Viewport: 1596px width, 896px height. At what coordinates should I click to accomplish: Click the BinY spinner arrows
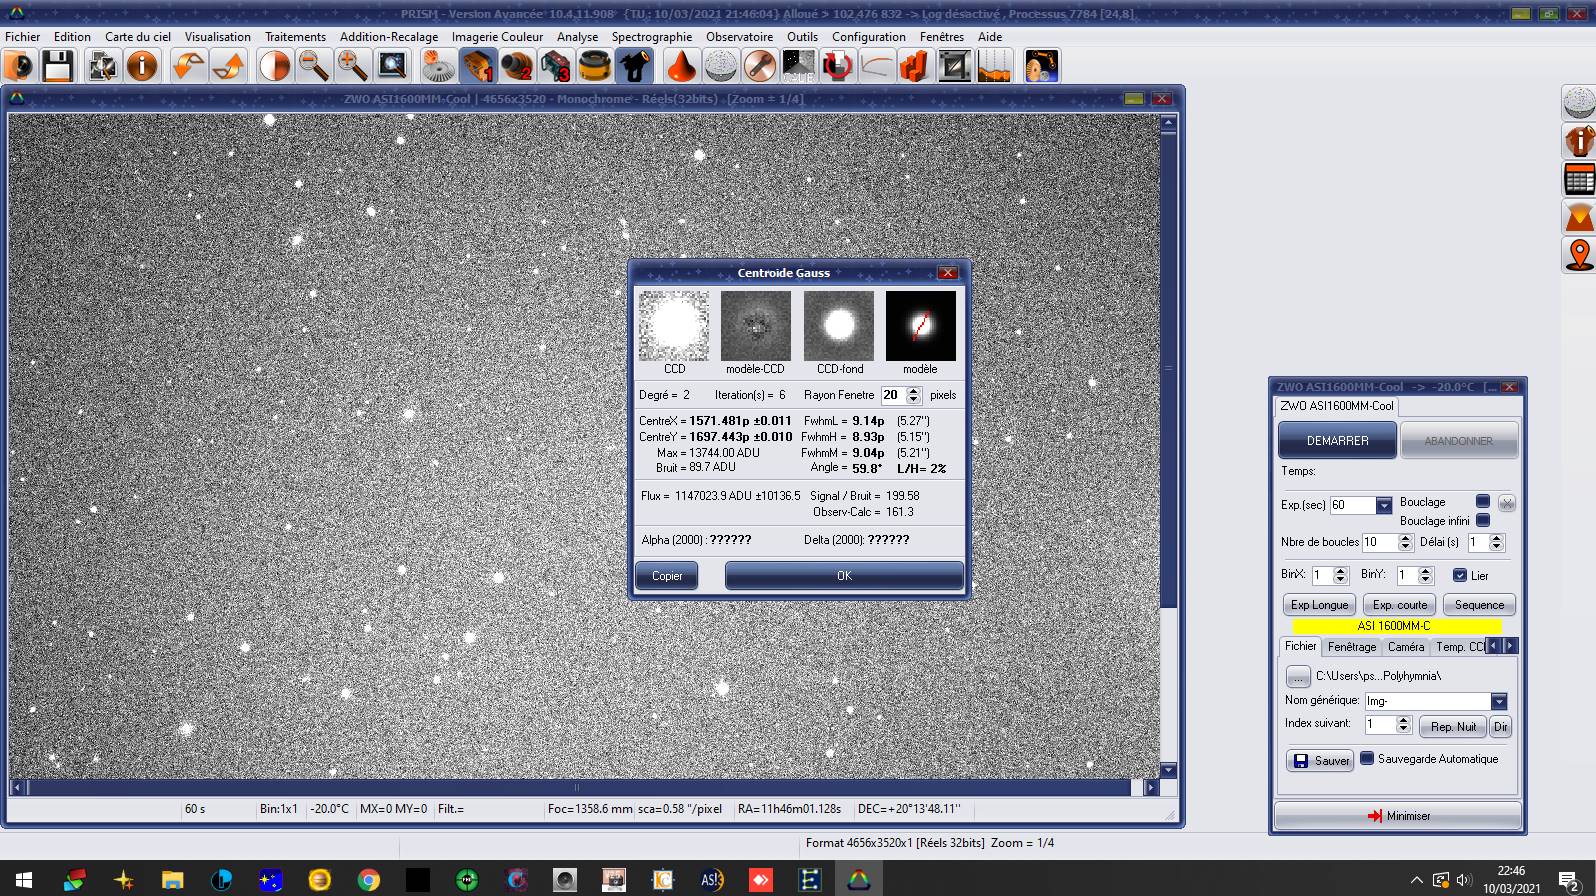coord(1426,575)
